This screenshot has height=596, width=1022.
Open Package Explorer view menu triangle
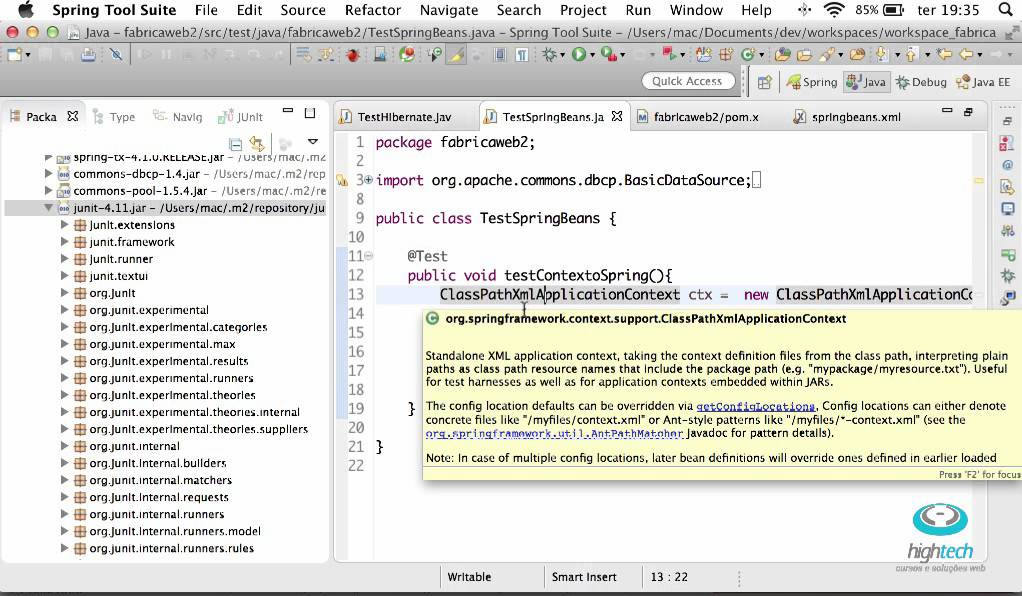(x=313, y=142)
